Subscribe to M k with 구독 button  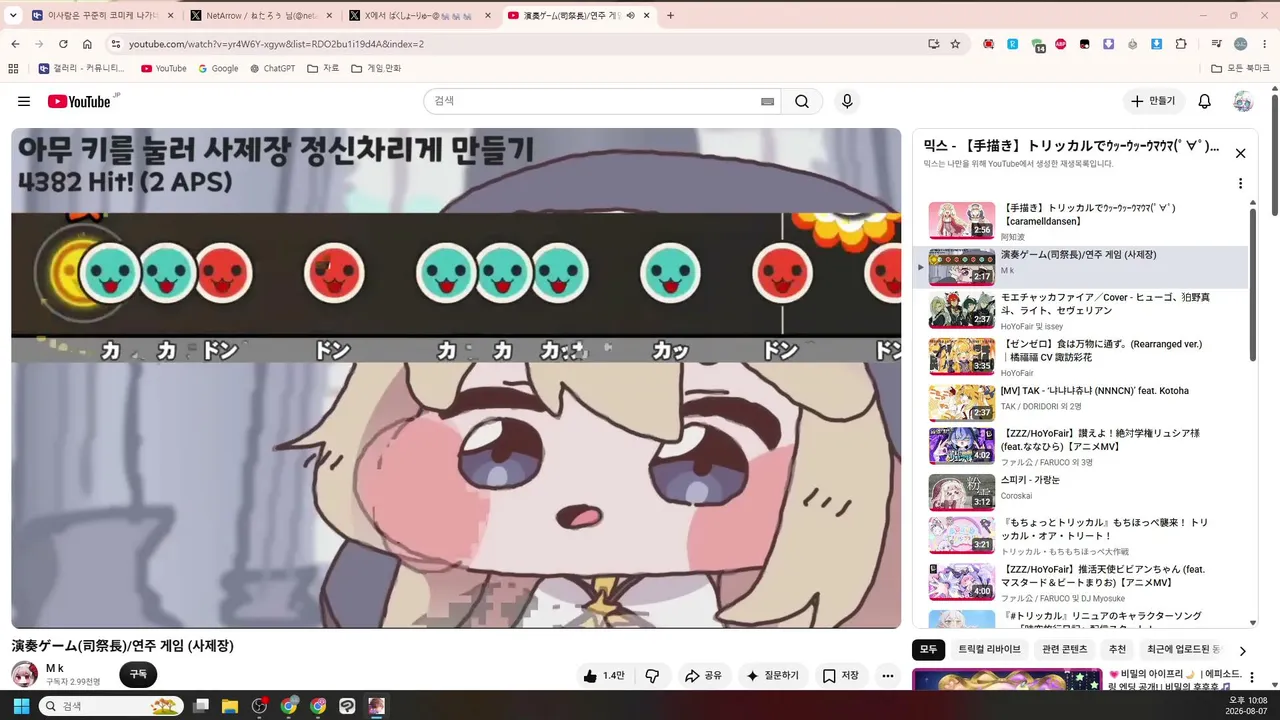pyautogui.click(x=138, y=675)
